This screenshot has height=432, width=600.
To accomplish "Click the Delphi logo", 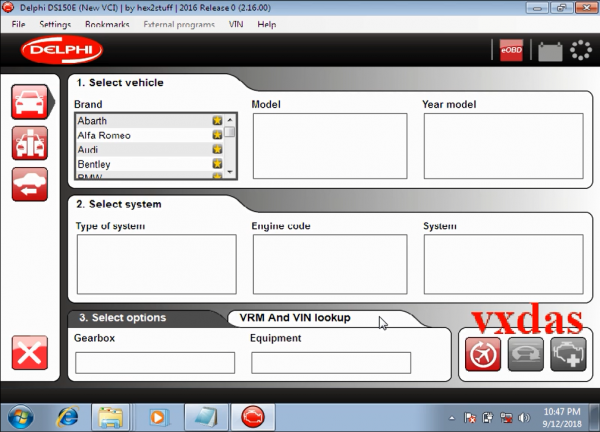I will pyautogui.click(x=62, y=50).
